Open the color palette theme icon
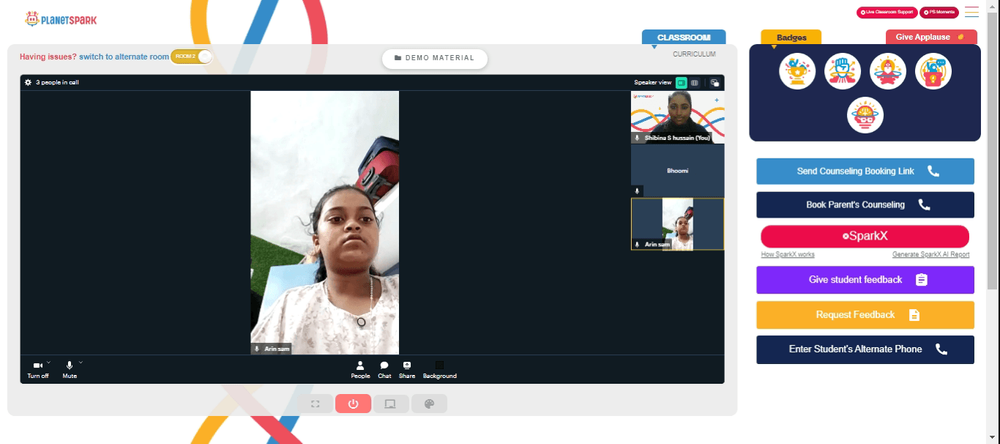The width and height of the screenshot is (1000, 444). click(429, 404)
